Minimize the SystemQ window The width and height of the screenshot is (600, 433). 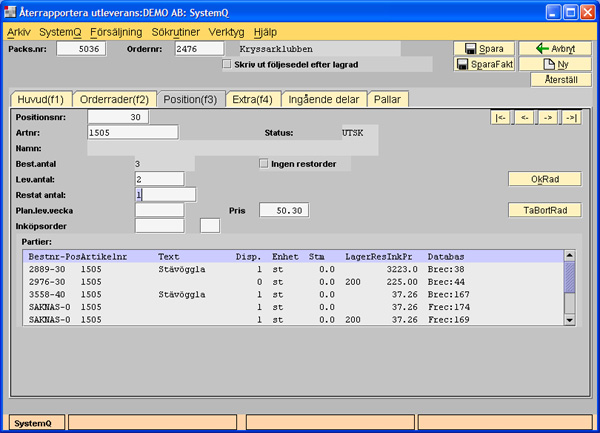point(553,13)
